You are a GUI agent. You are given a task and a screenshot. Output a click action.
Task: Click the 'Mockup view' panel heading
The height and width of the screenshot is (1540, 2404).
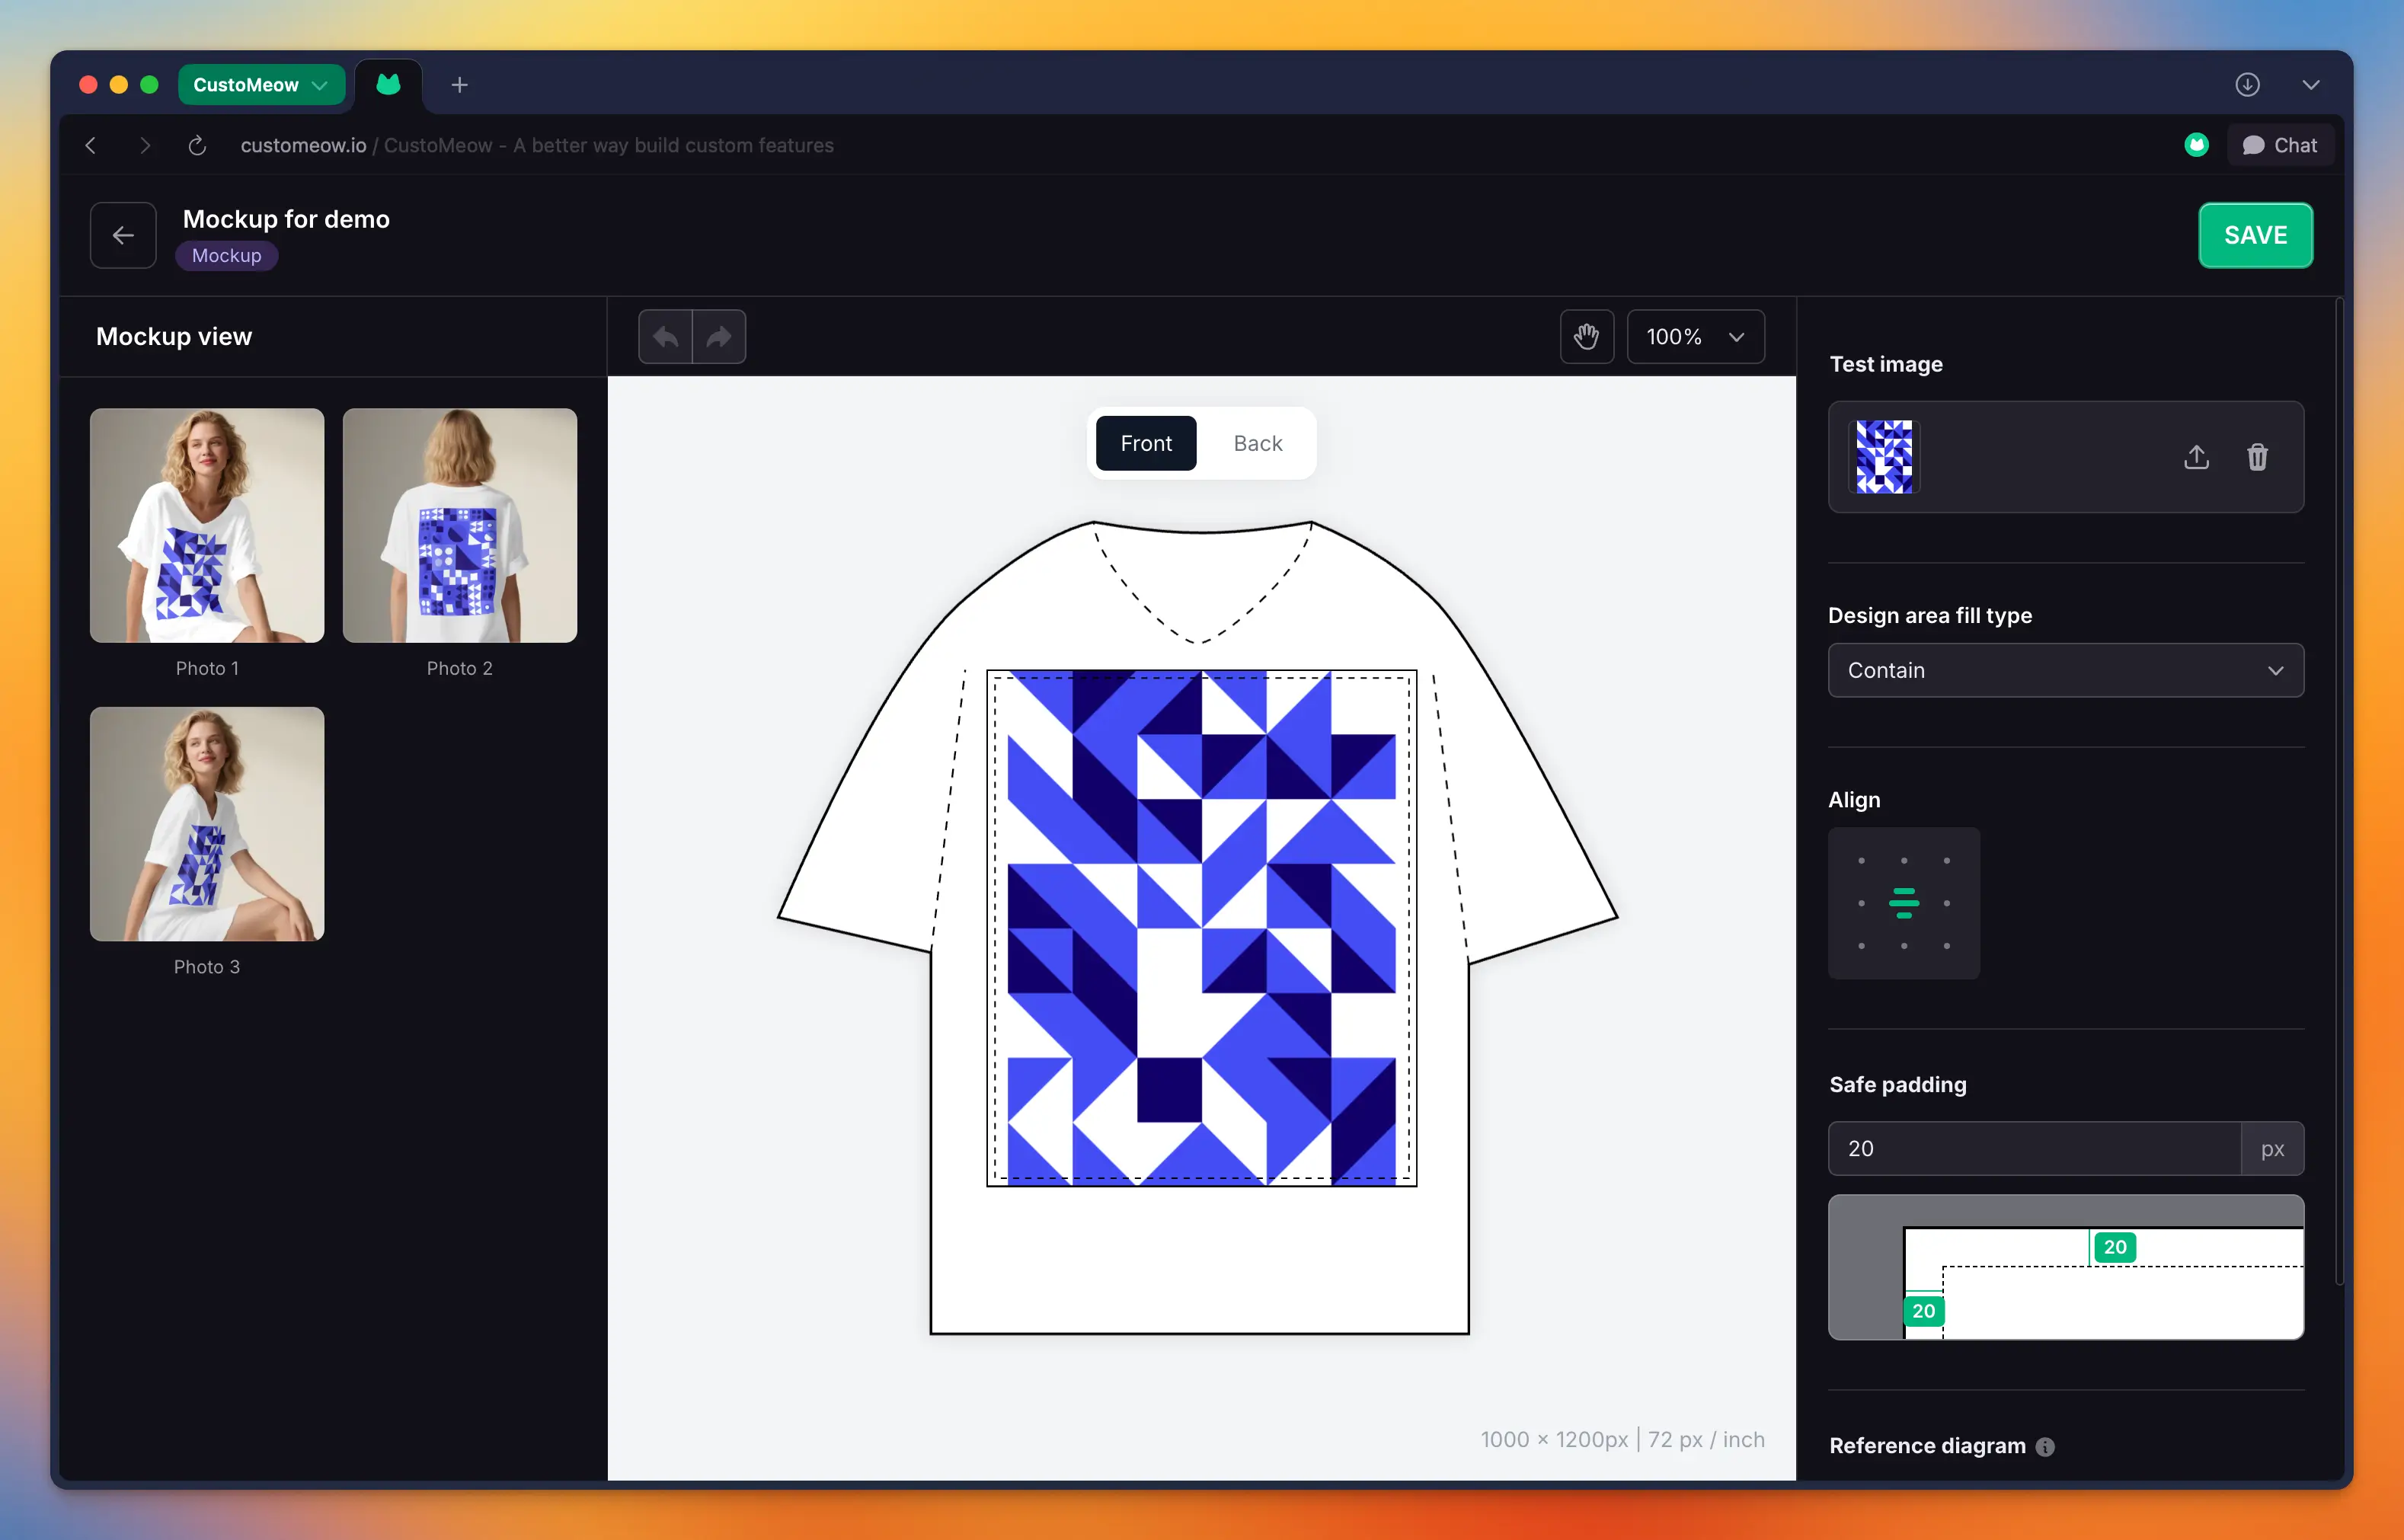(x=174, y=337)
